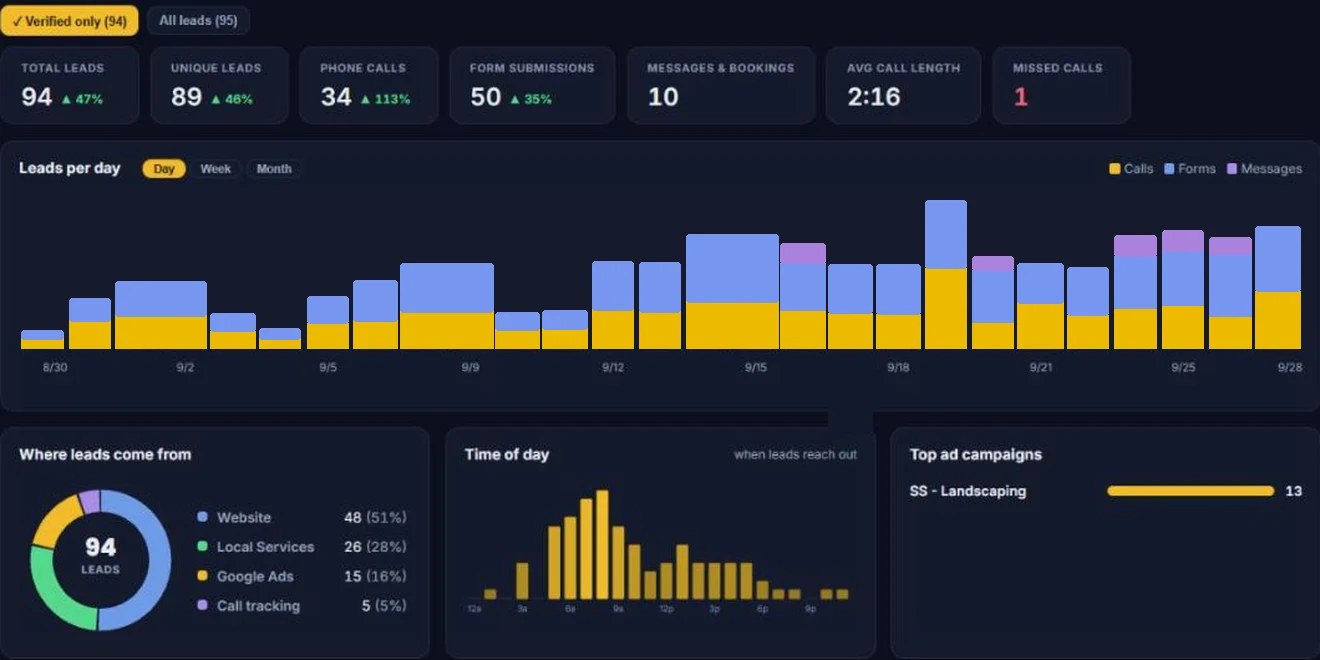The image size is (1320, 660).
Task: Click the Website 48 (51%) value
Action: click(x=375, y=517)
